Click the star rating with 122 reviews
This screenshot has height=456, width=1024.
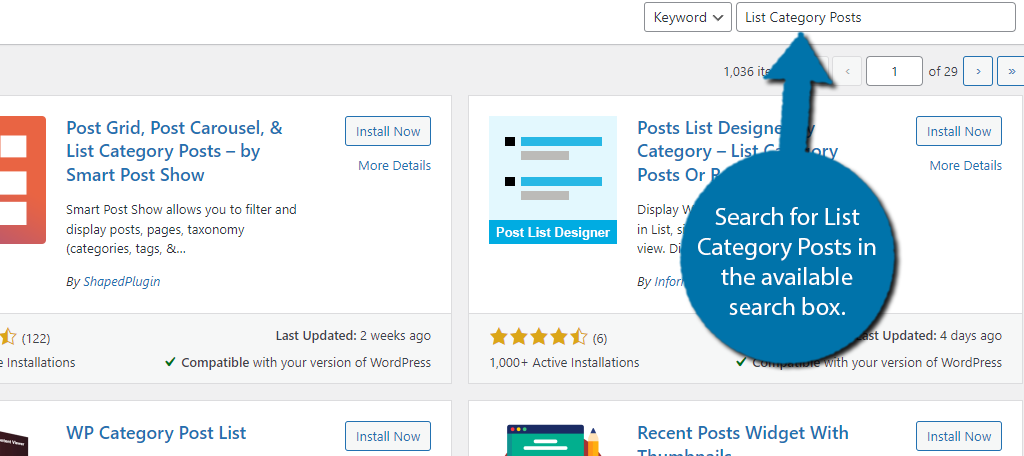(8, 338)
